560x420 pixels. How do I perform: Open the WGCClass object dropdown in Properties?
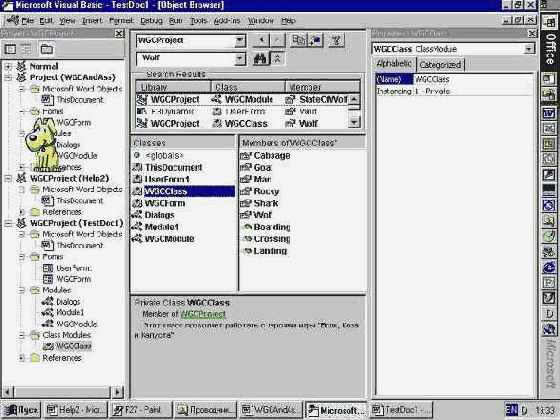point(529,49)
